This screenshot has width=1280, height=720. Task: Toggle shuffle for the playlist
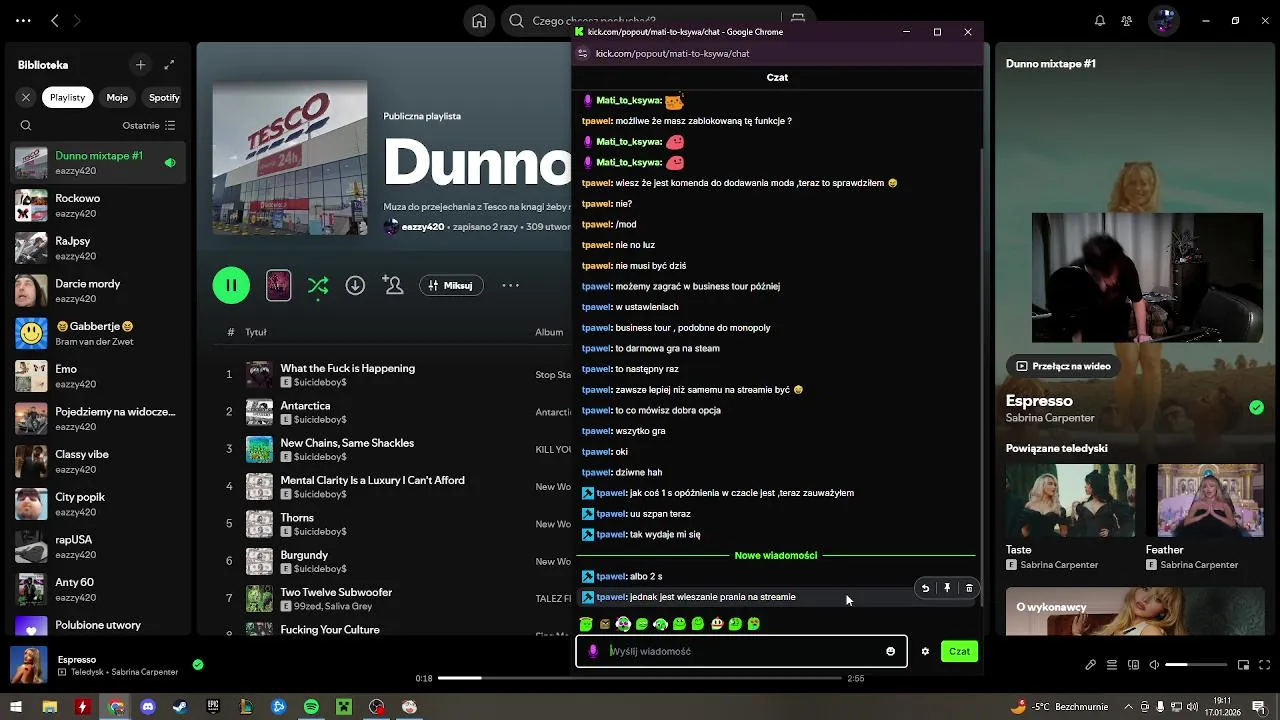click(318, 285)
